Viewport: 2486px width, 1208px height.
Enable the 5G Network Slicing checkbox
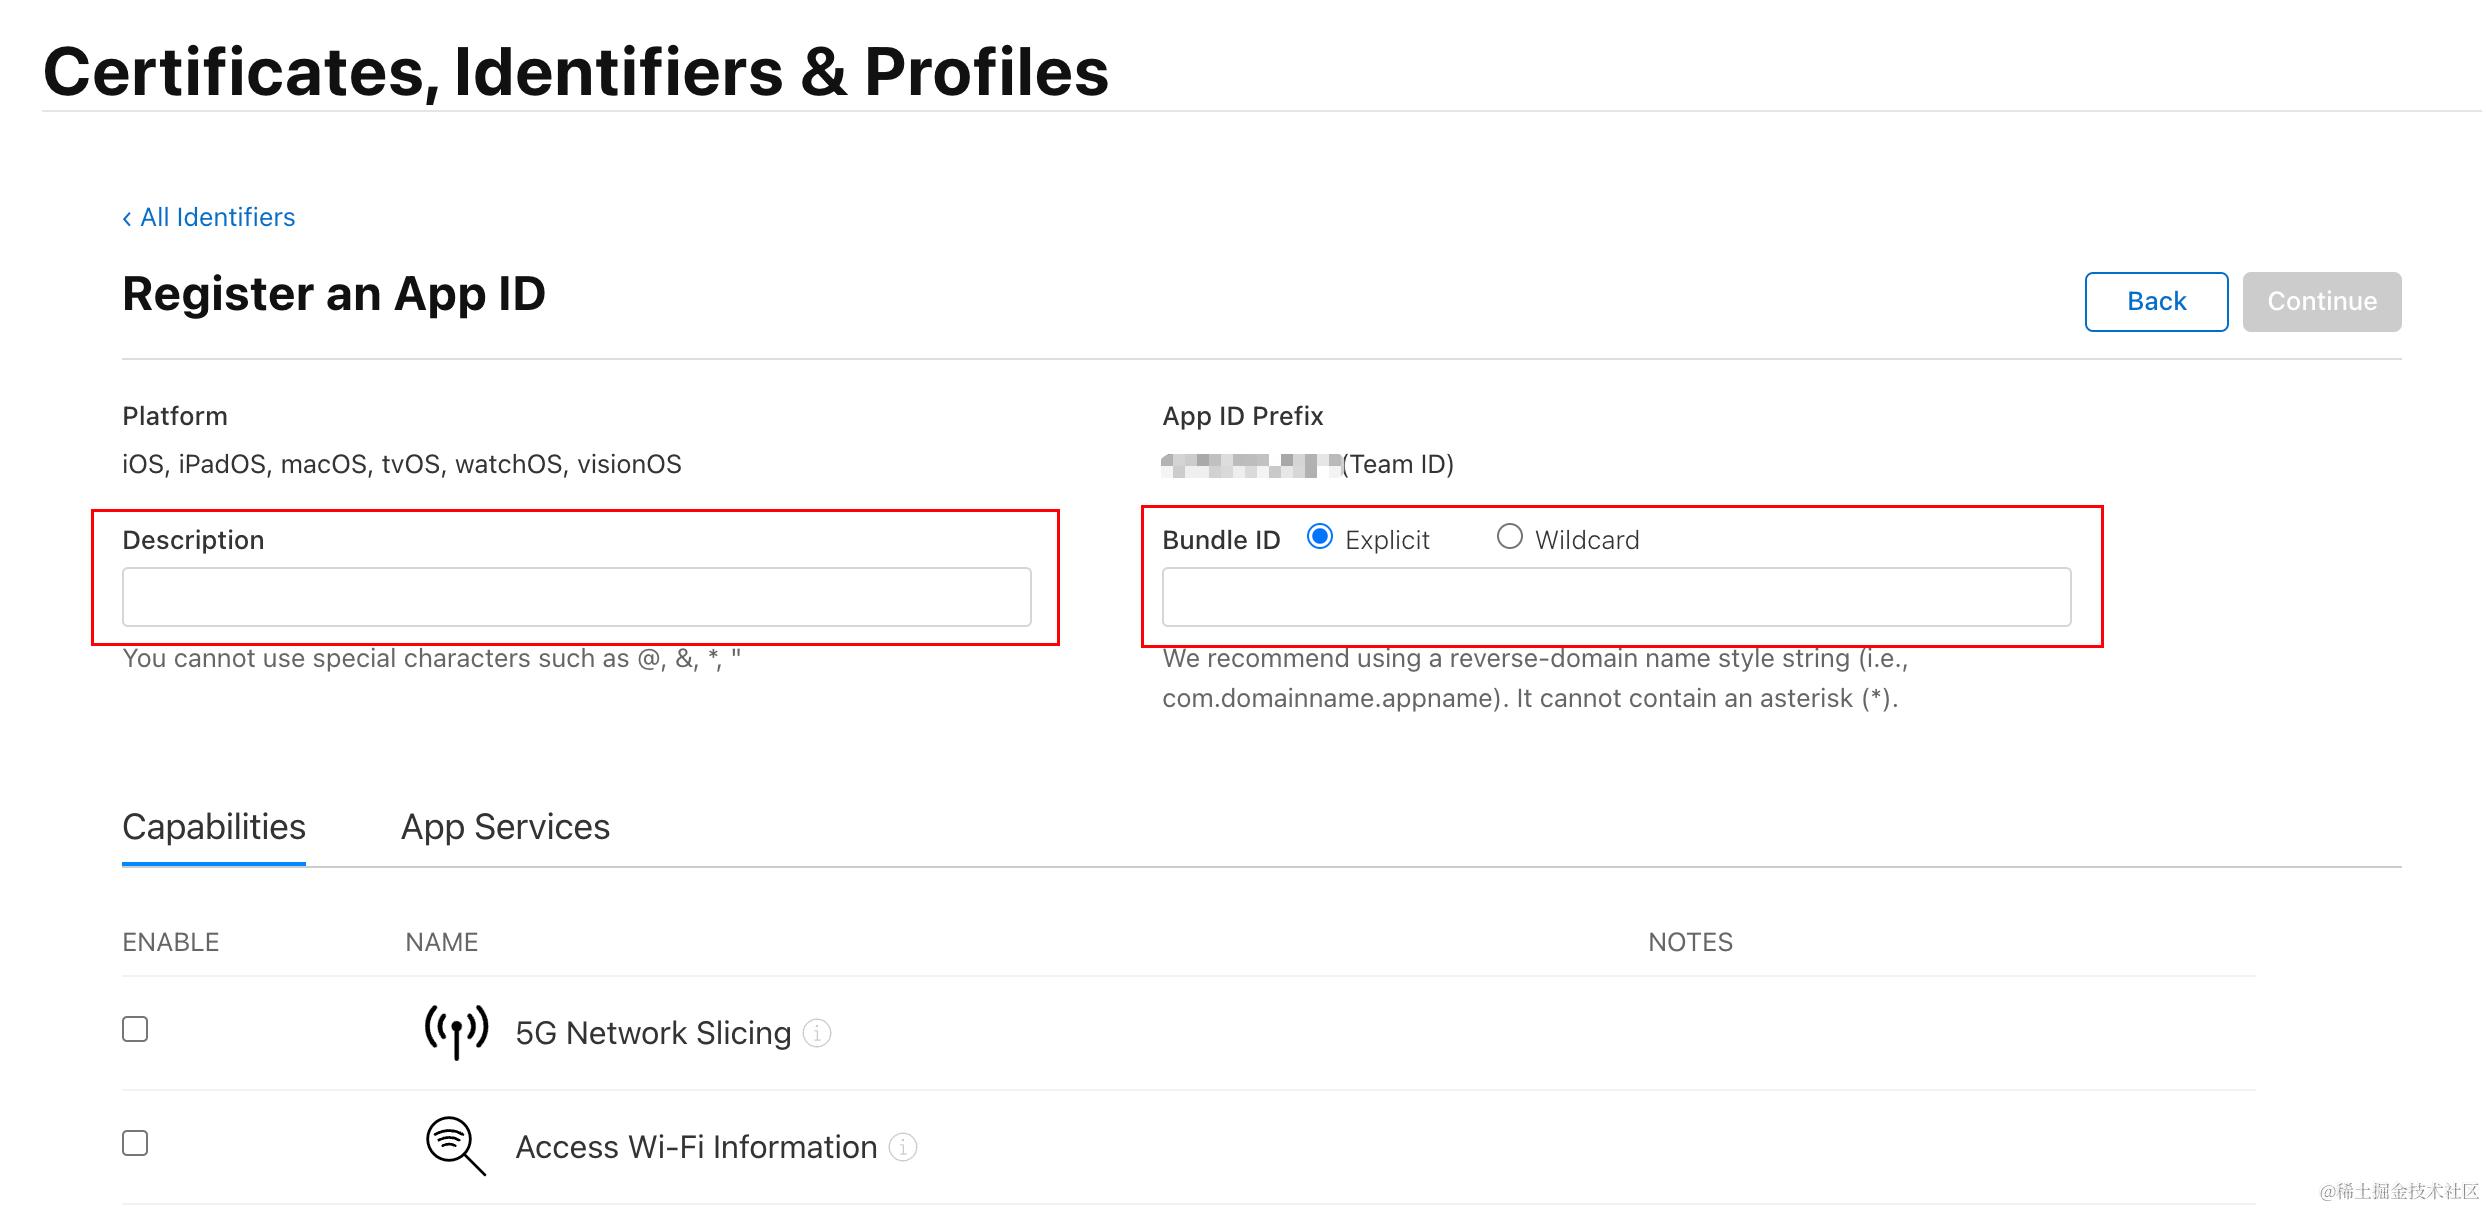[135, 1029]
